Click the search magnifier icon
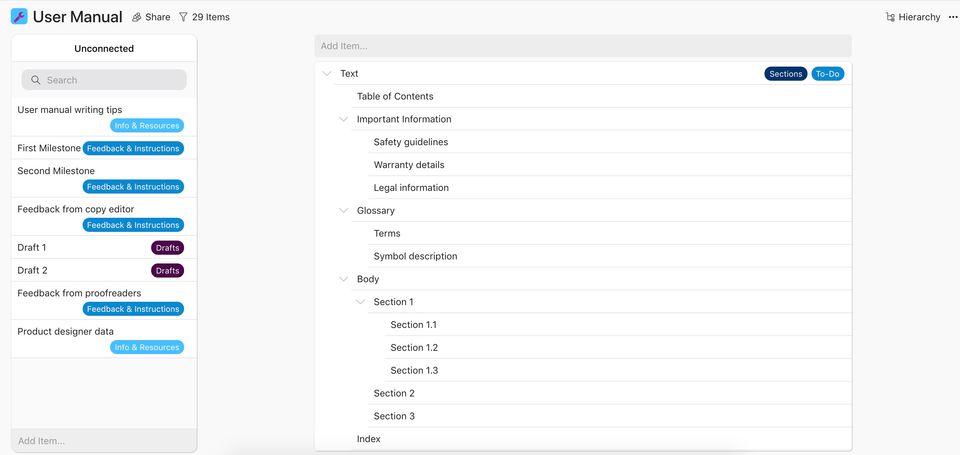This screenshot has width=960, height=455. coord(36,80)
